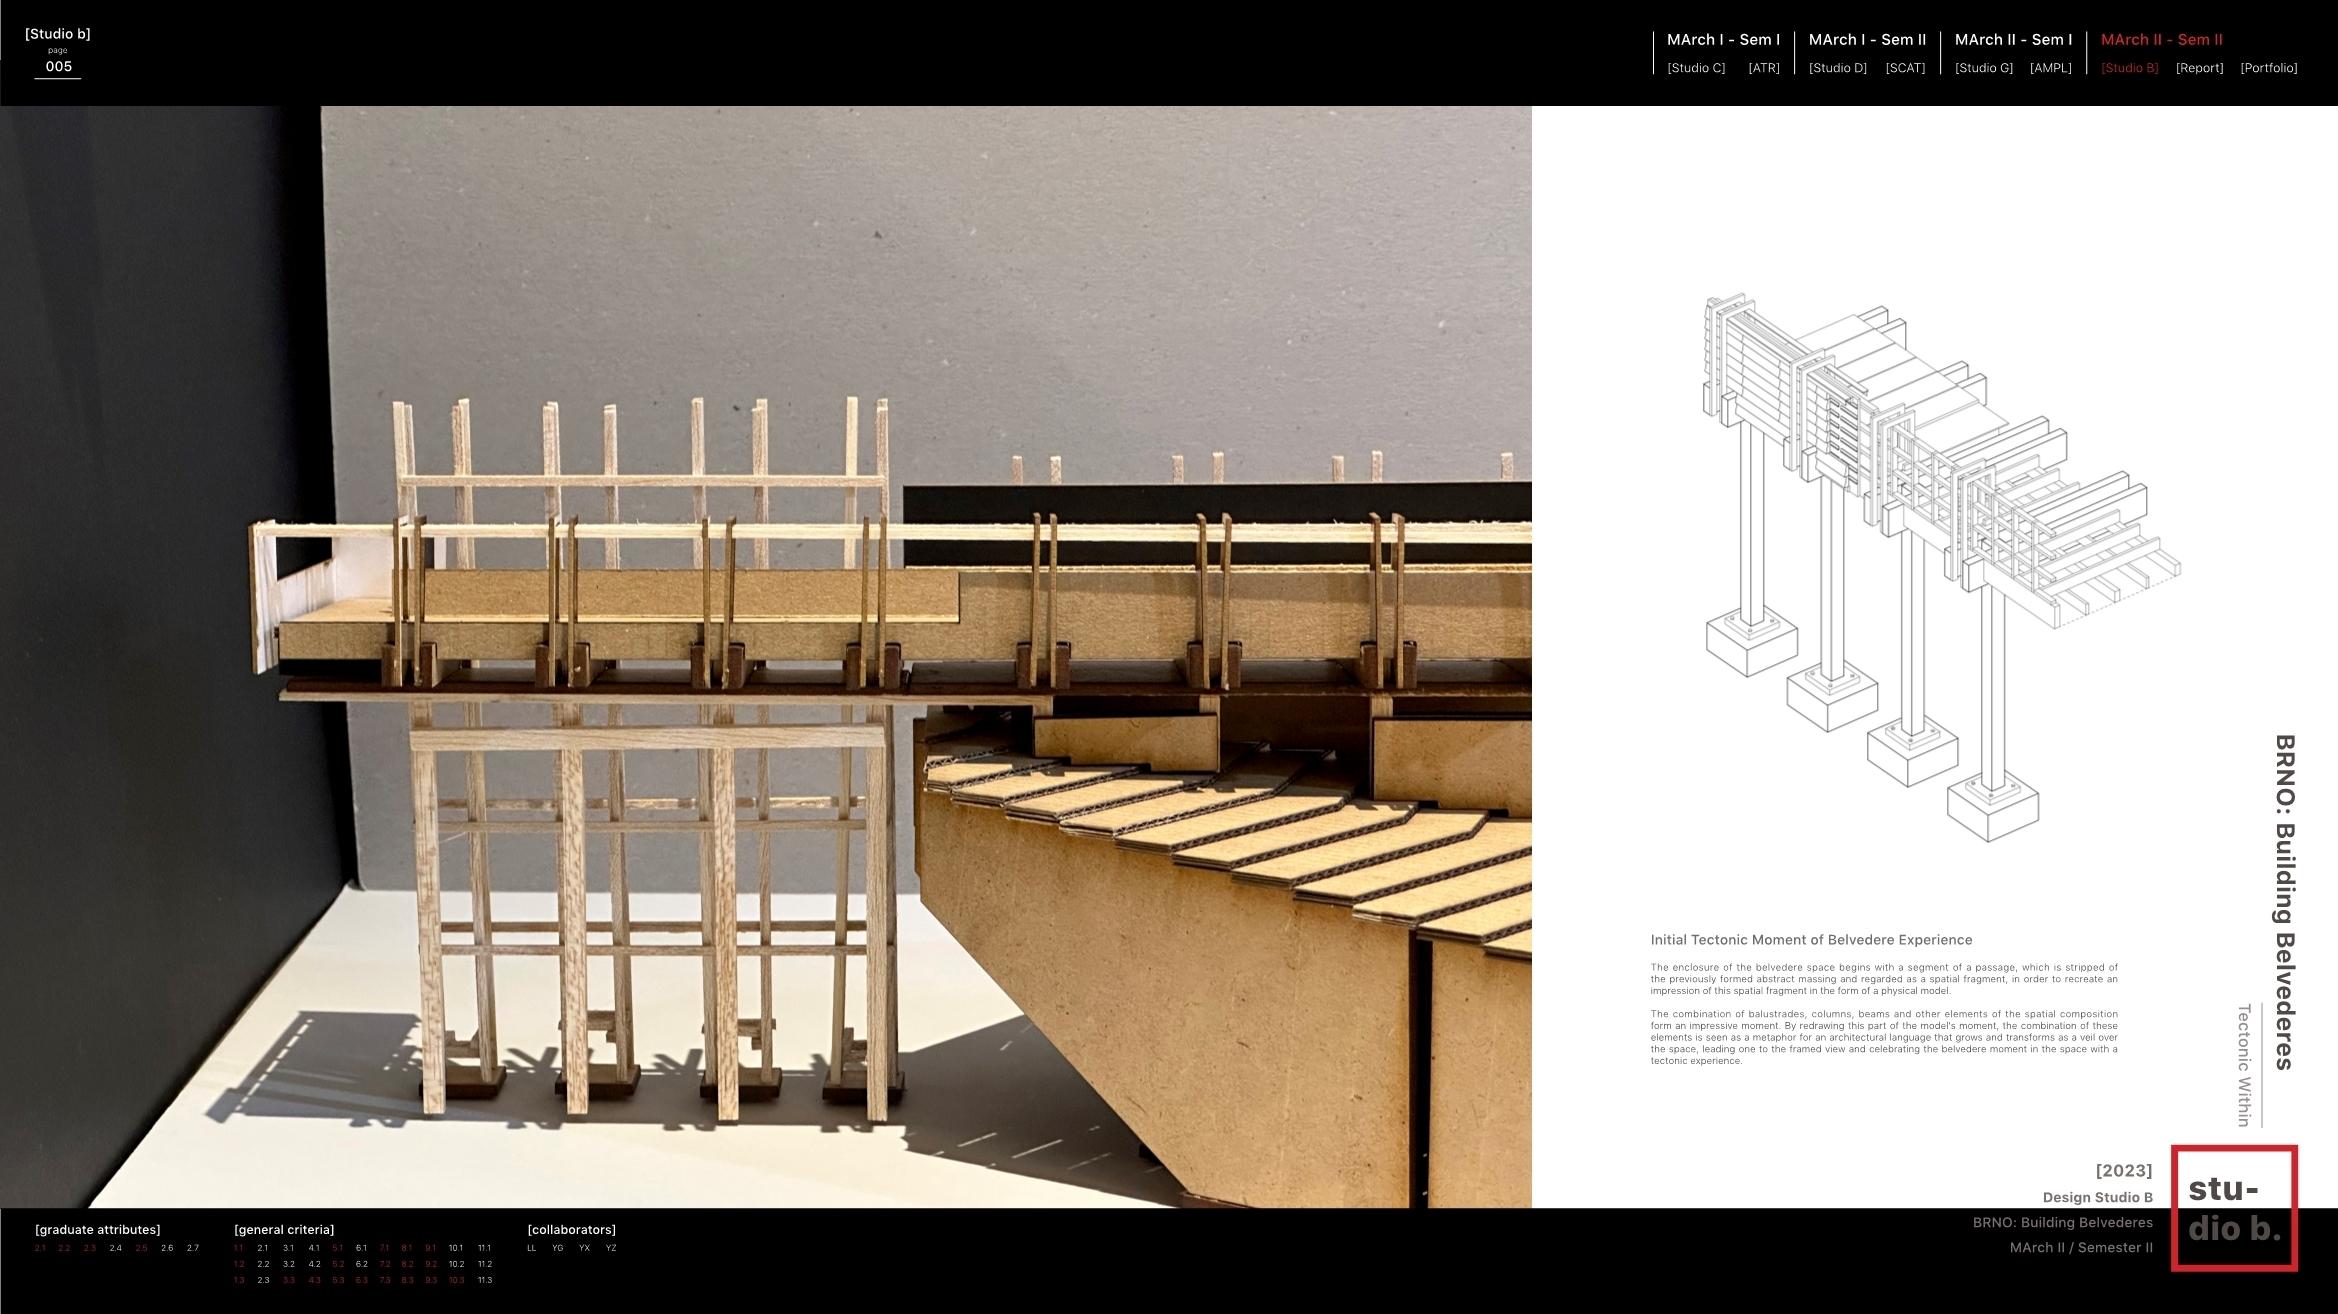Open the [SCAT] page link
The width and height of the screenshot is (2338, 1314).
pos(1904,68)
